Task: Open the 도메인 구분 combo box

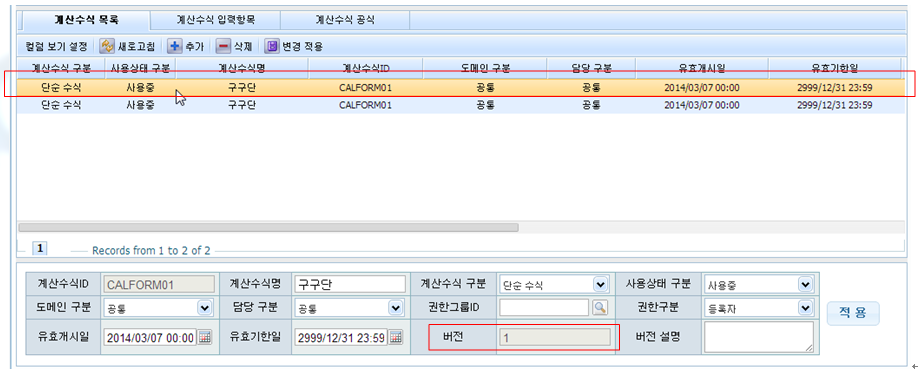Action: coord(157,307)
